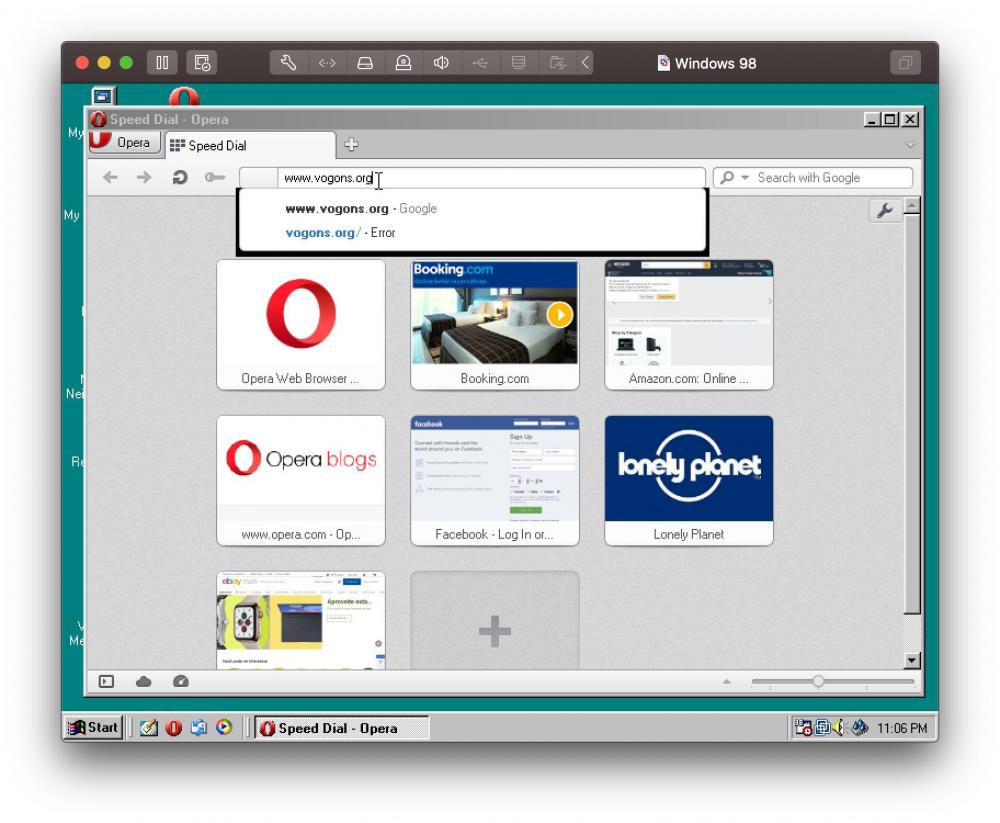Click the forward navigation arrow
This screenshot has width=1000, height=823.
pos(144,178)
